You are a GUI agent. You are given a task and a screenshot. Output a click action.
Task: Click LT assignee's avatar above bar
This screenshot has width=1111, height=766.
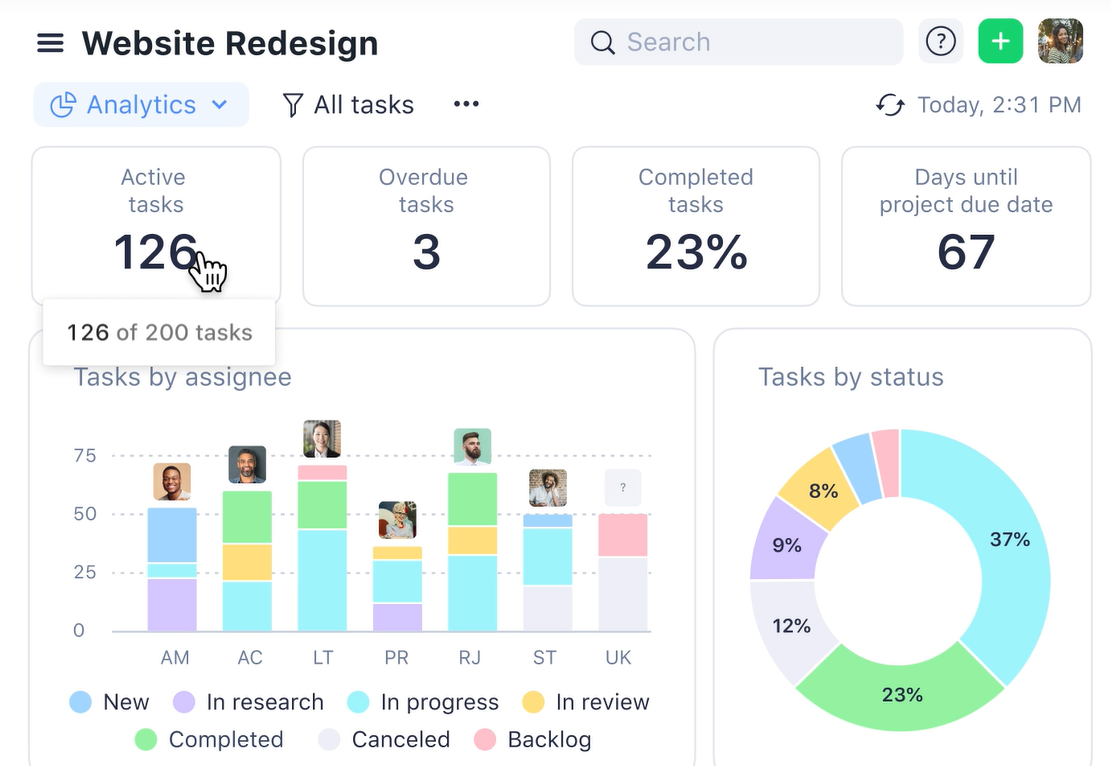click(322, 439)
